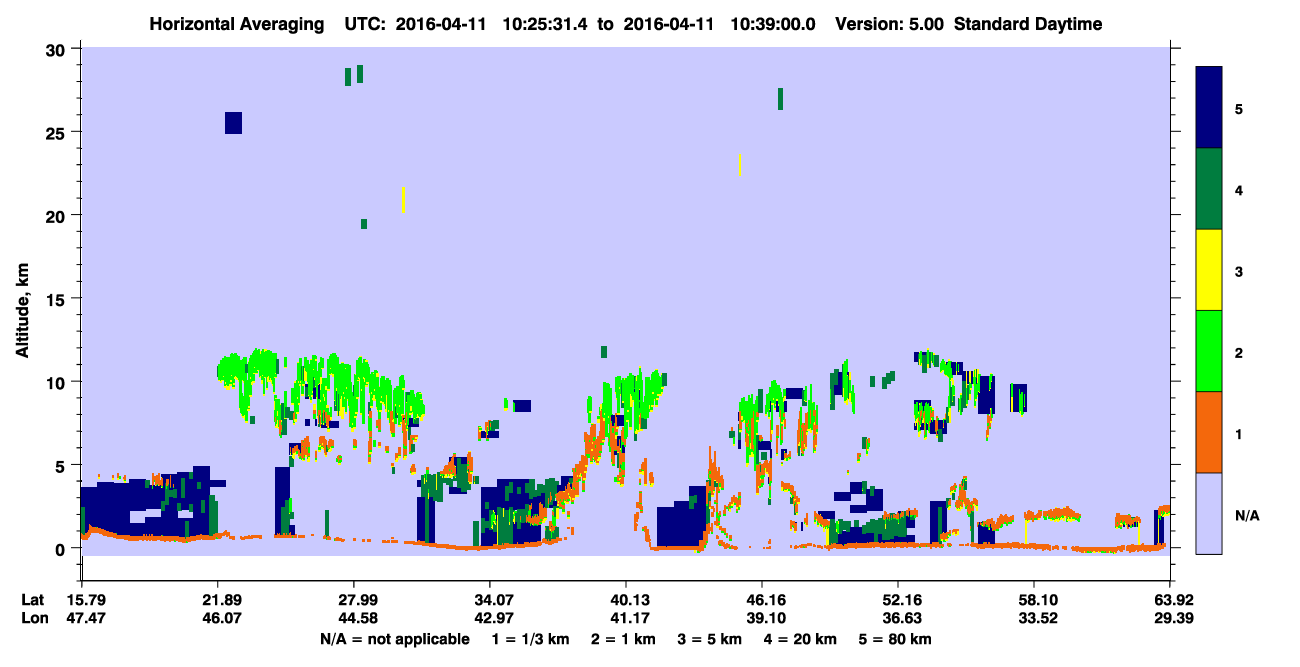Click legend text '4 = 20 km'
The width and height of the screenshot is (1300, 667).
(798, 639)
